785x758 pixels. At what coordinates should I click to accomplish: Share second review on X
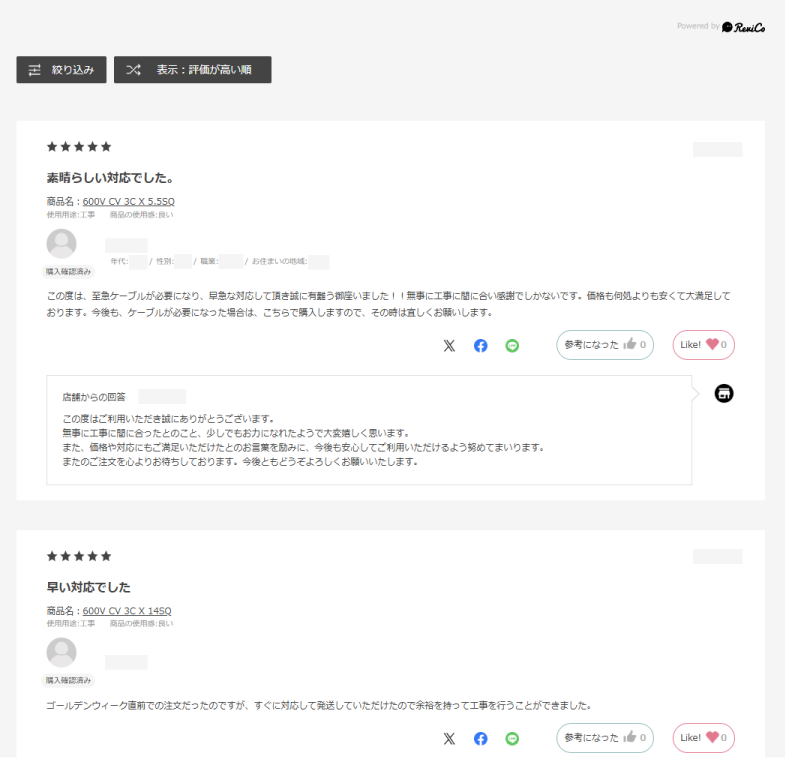(449, 738)
